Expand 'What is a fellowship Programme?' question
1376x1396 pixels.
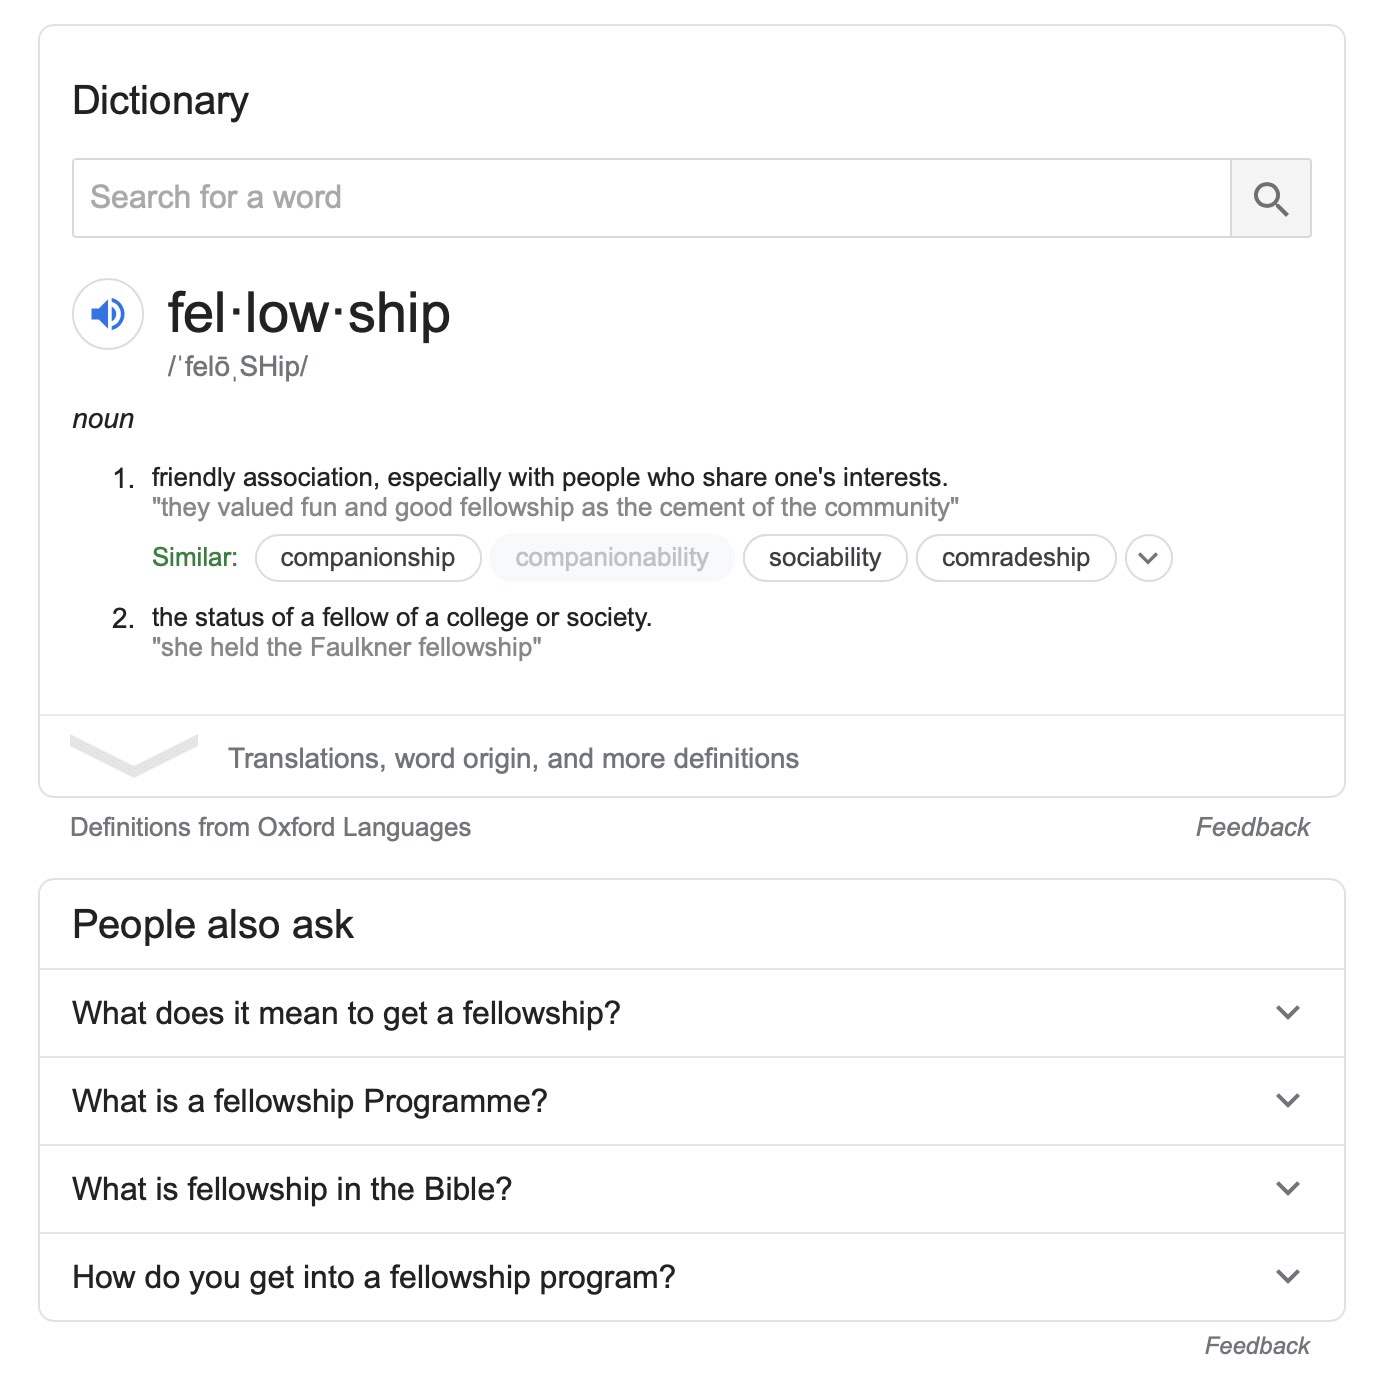coord(691,1101)
